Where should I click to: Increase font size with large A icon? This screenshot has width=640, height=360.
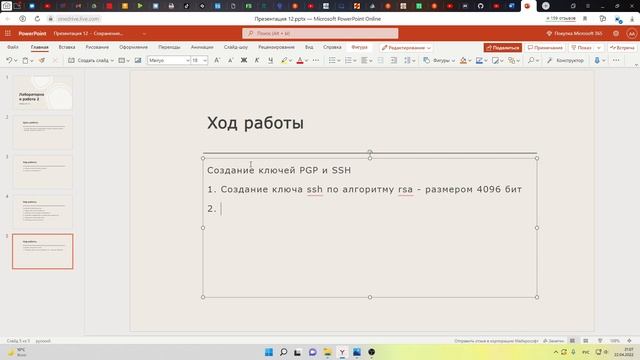pyautogui.click(x=217, y=60)
